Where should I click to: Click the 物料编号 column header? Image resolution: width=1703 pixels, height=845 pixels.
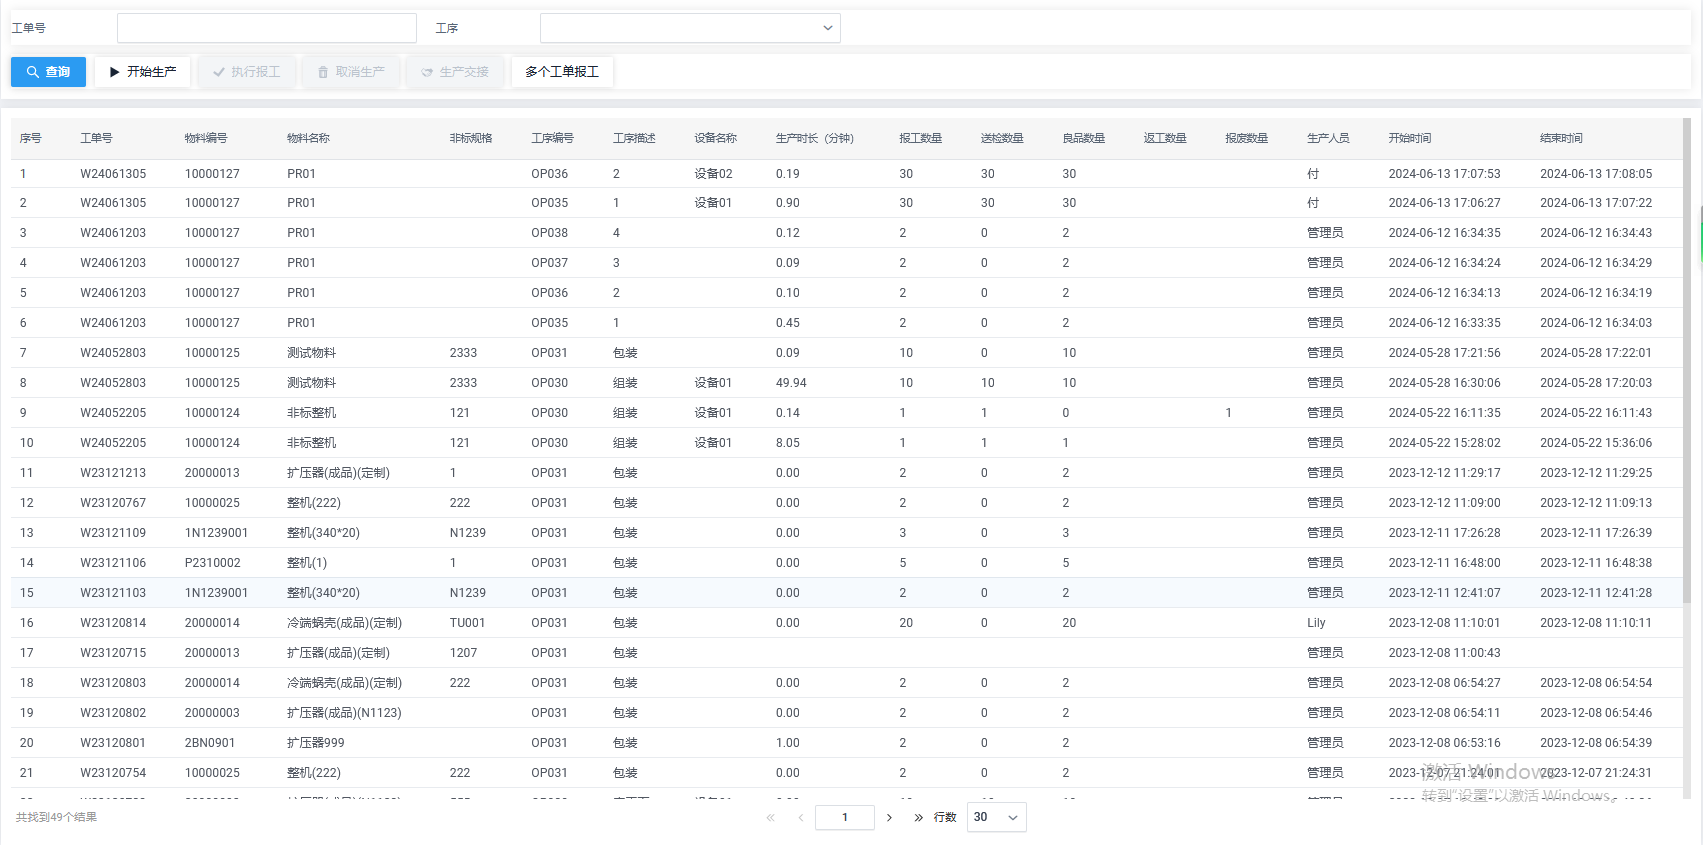(x=205, y=138)
